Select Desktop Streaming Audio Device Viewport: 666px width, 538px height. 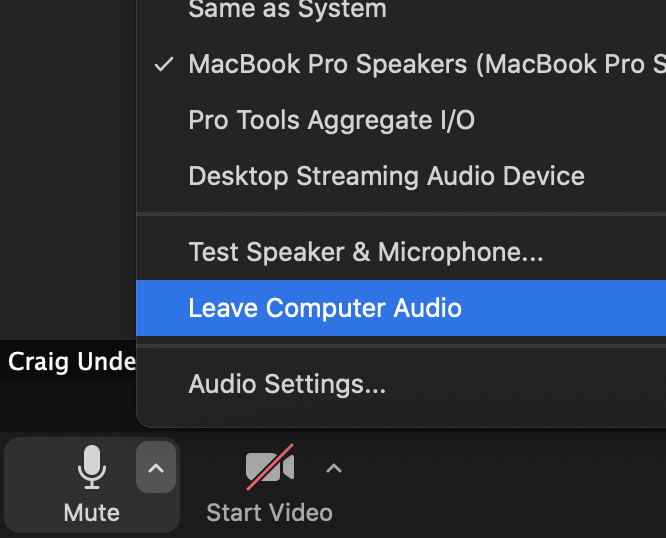[x=401, y=176]
